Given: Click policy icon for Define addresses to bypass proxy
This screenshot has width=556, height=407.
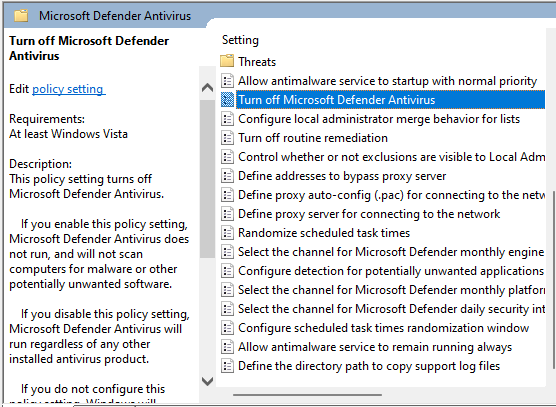Looking at the screenshot, I should pyautogui.click(x=227, y=176).
